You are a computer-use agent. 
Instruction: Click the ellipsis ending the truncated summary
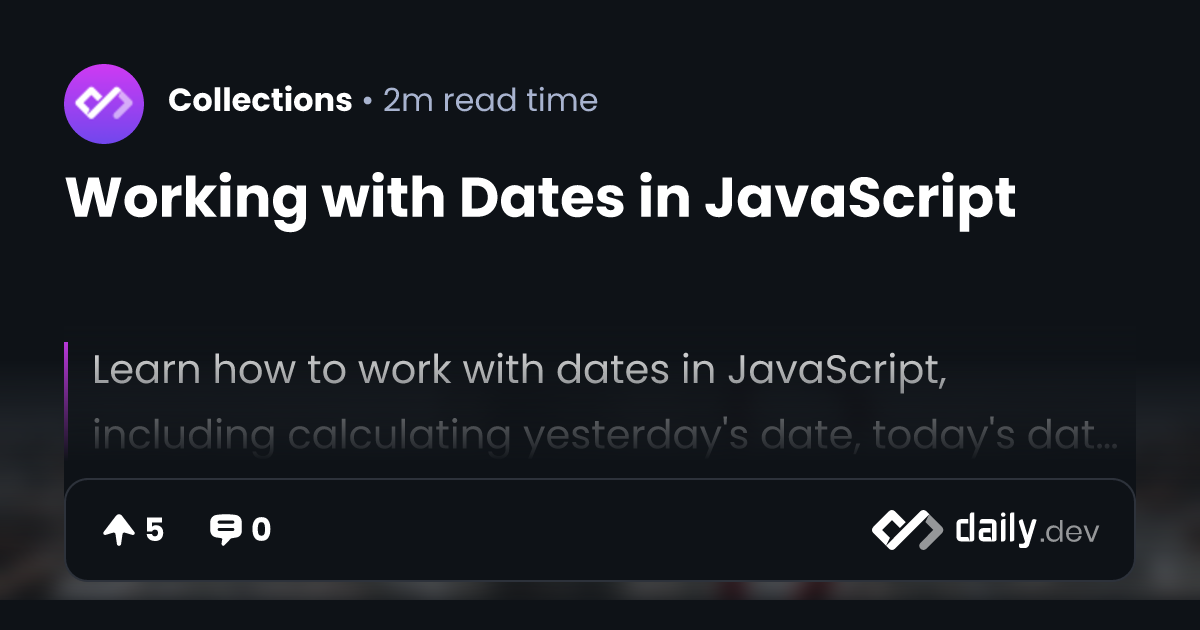pos(1105,439)
